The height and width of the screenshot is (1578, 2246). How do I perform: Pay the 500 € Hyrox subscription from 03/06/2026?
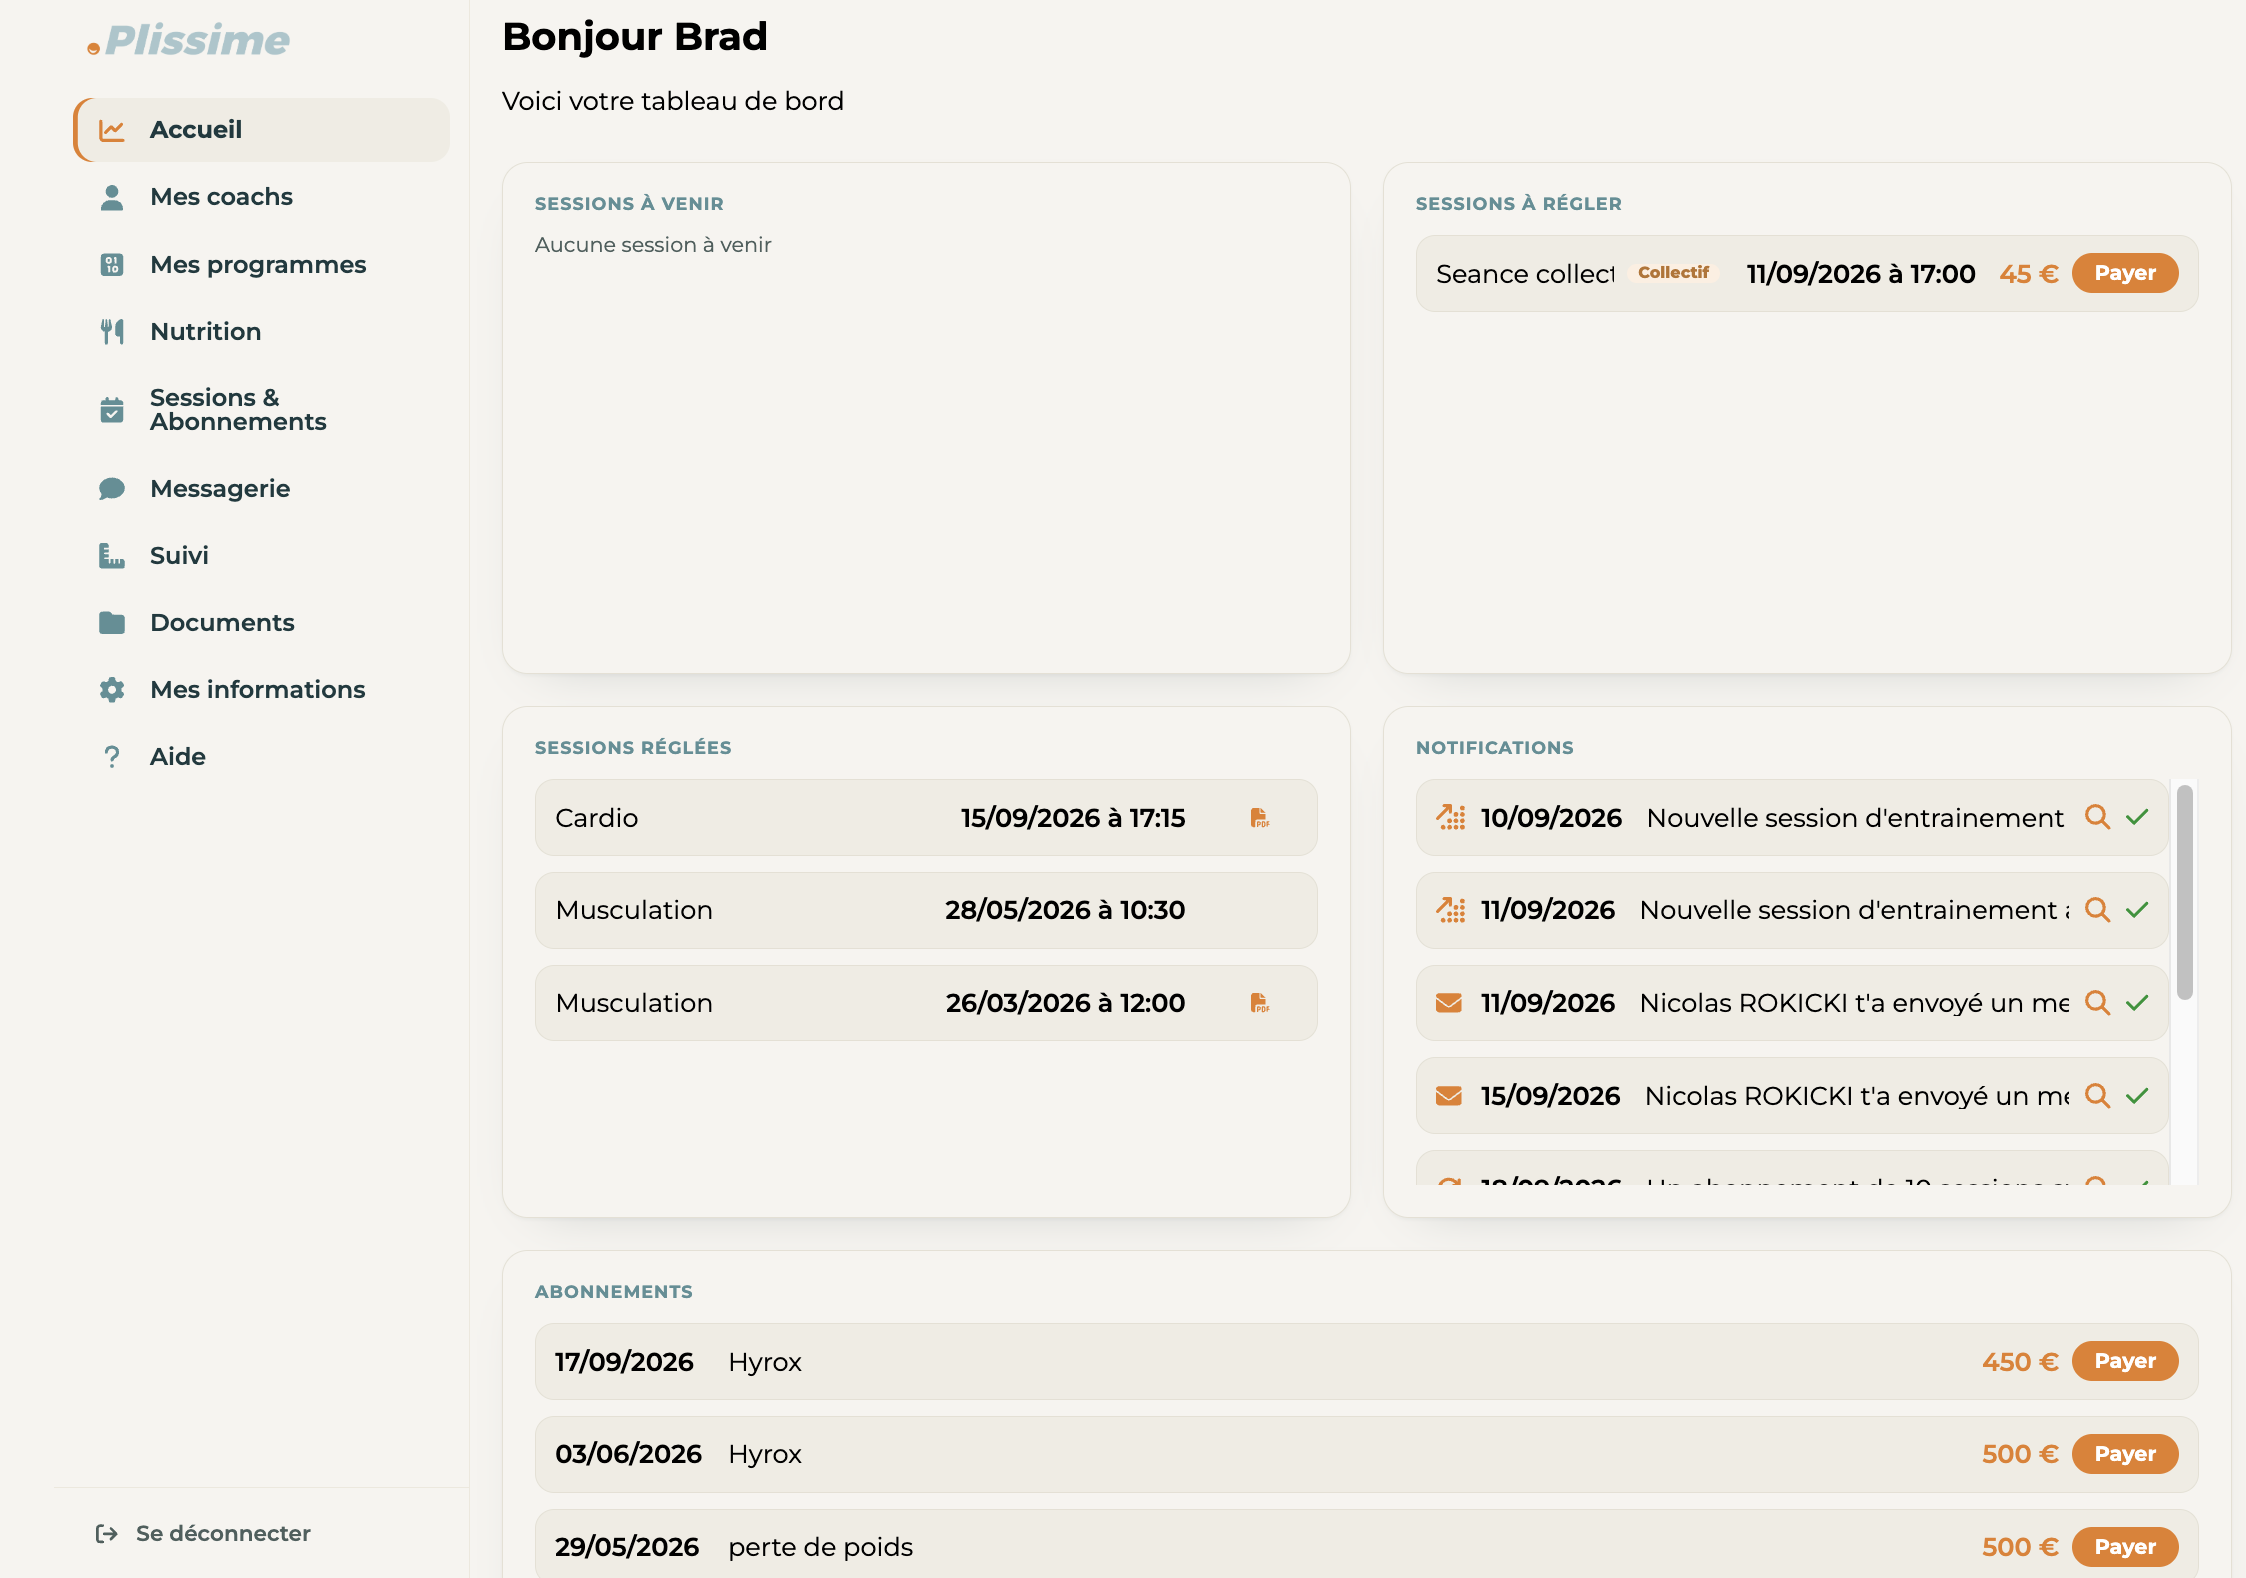tap(2125, 1454)
